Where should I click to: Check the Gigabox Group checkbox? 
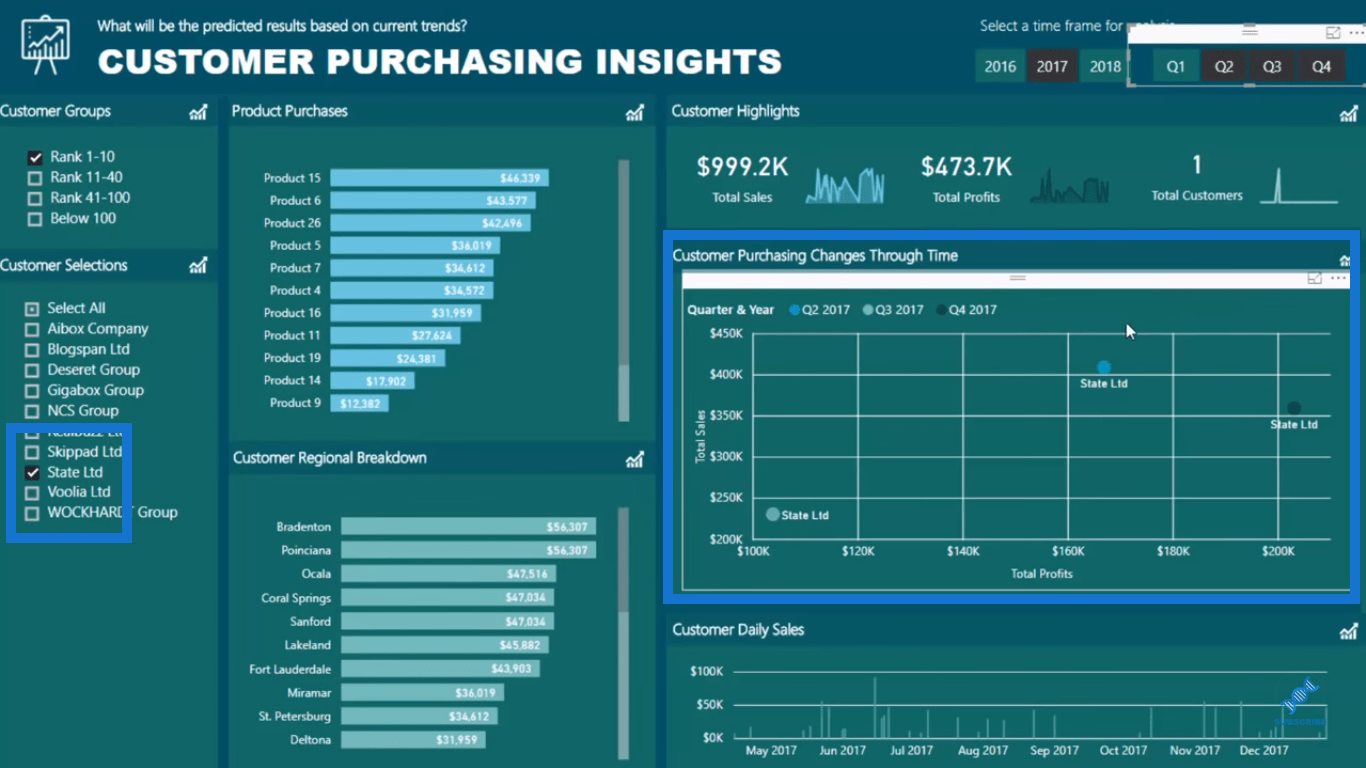(32, 391)
